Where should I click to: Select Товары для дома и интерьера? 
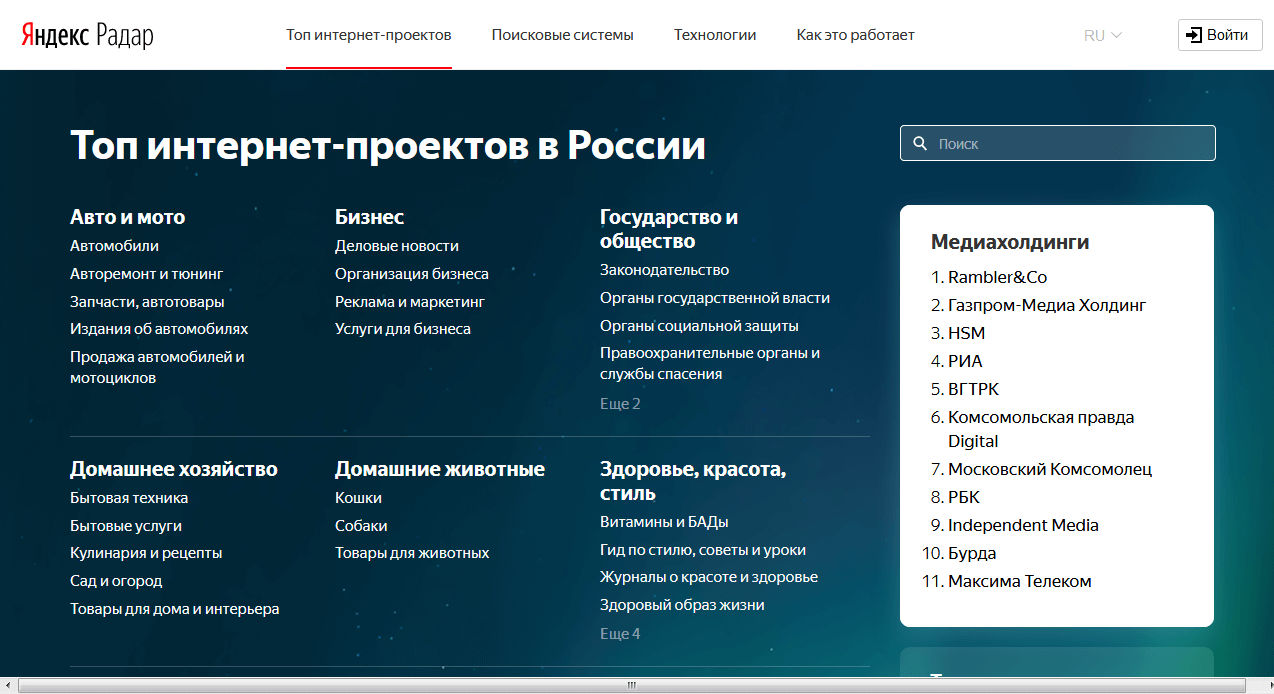(x=175, y=609)
